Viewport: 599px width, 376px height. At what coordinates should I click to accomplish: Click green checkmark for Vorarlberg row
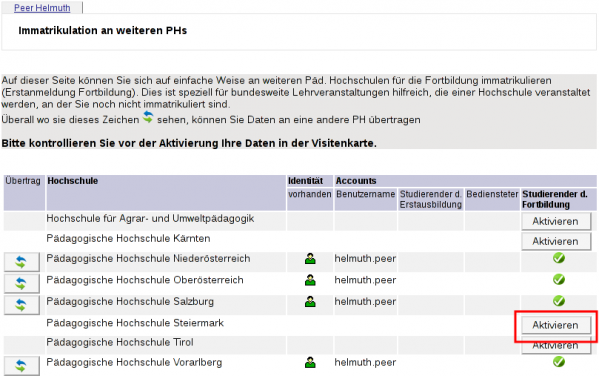click(559, 361)
